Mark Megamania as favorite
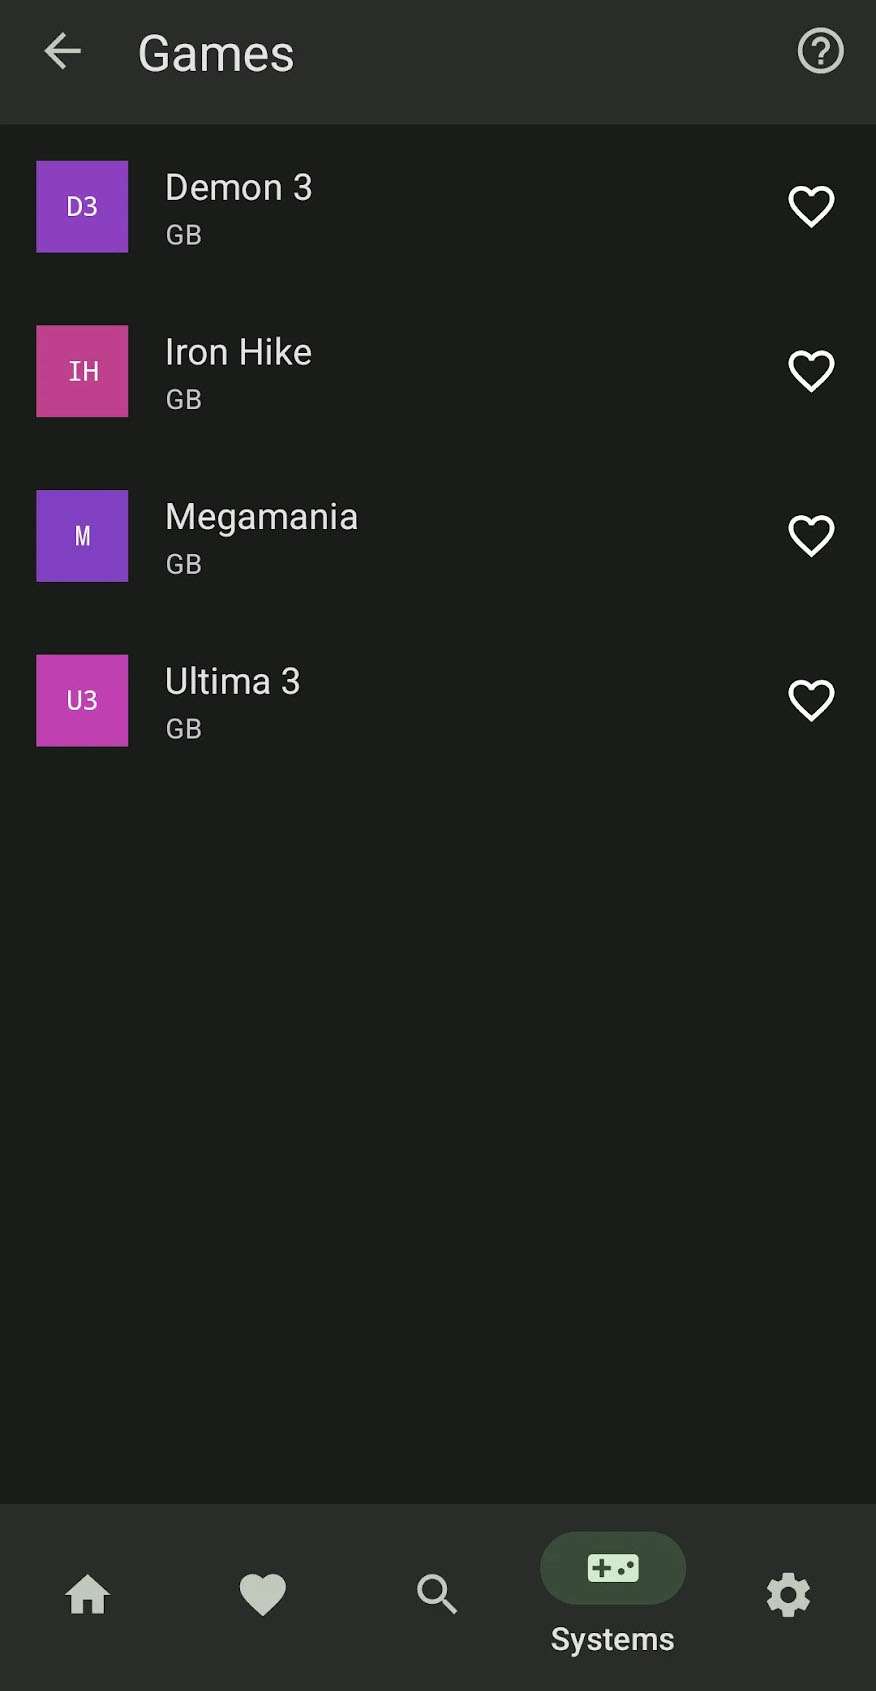Screen dimensions: 876x1691 point(811,536)
